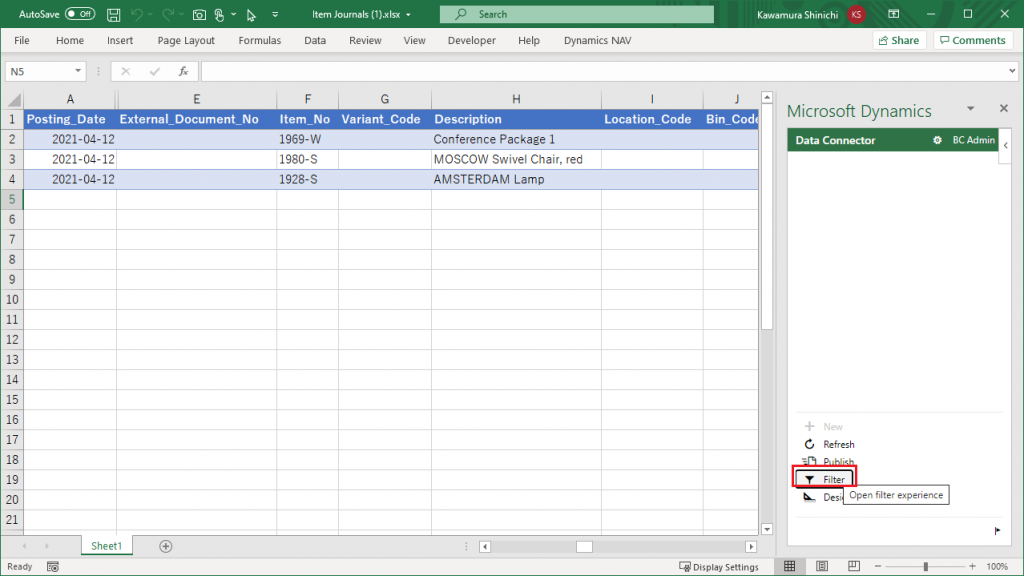1024x576 pixels.
Task: Click the vertical scrollbar down arrow
Action: tap(767, 529)
